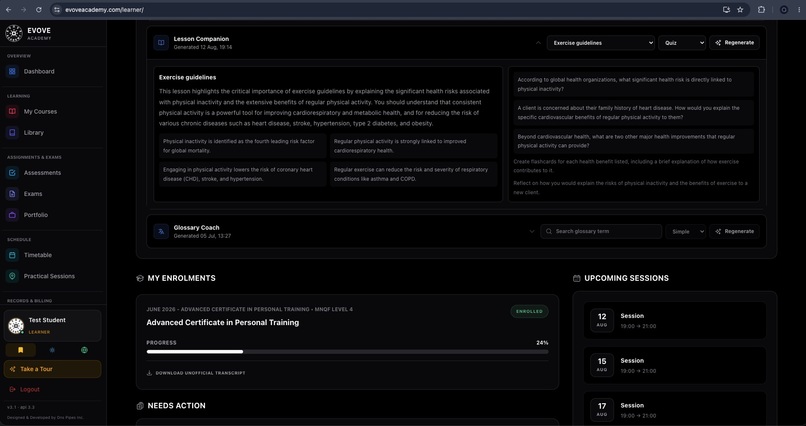
Task: Click the Search glossary term field
Action: pos(601,231)
